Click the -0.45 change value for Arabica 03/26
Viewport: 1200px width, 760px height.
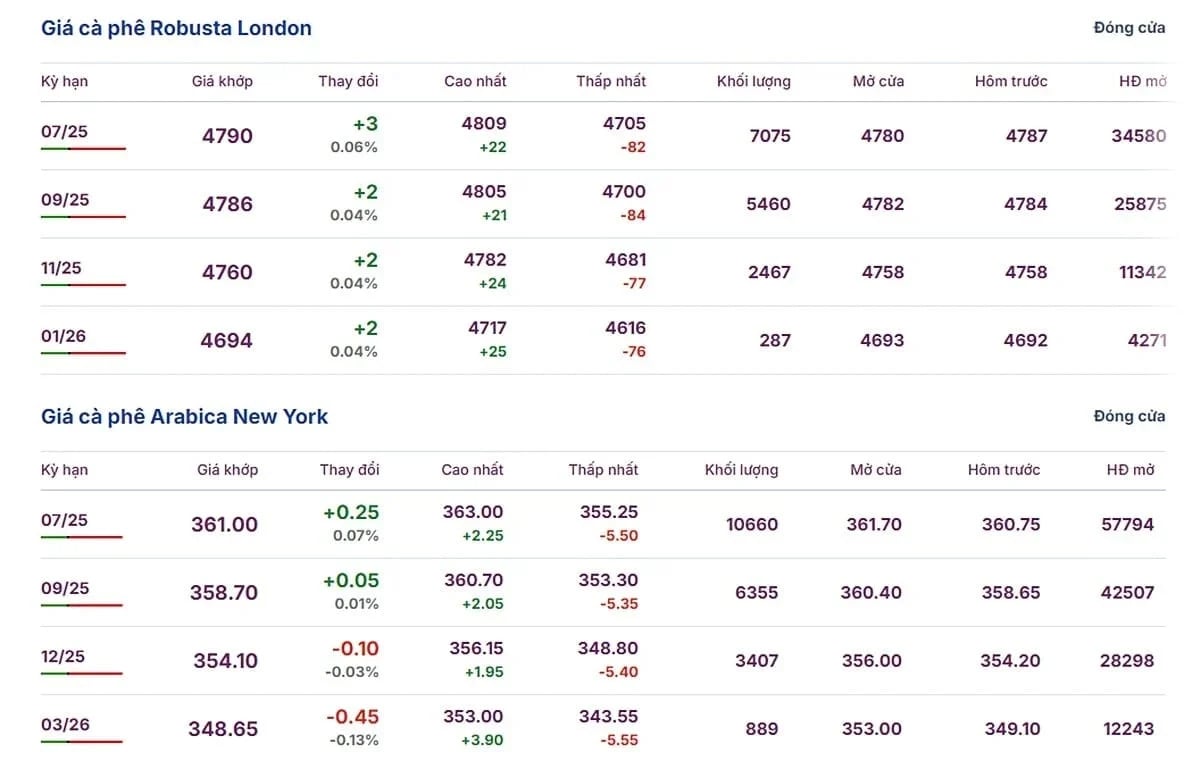[352, 717]
